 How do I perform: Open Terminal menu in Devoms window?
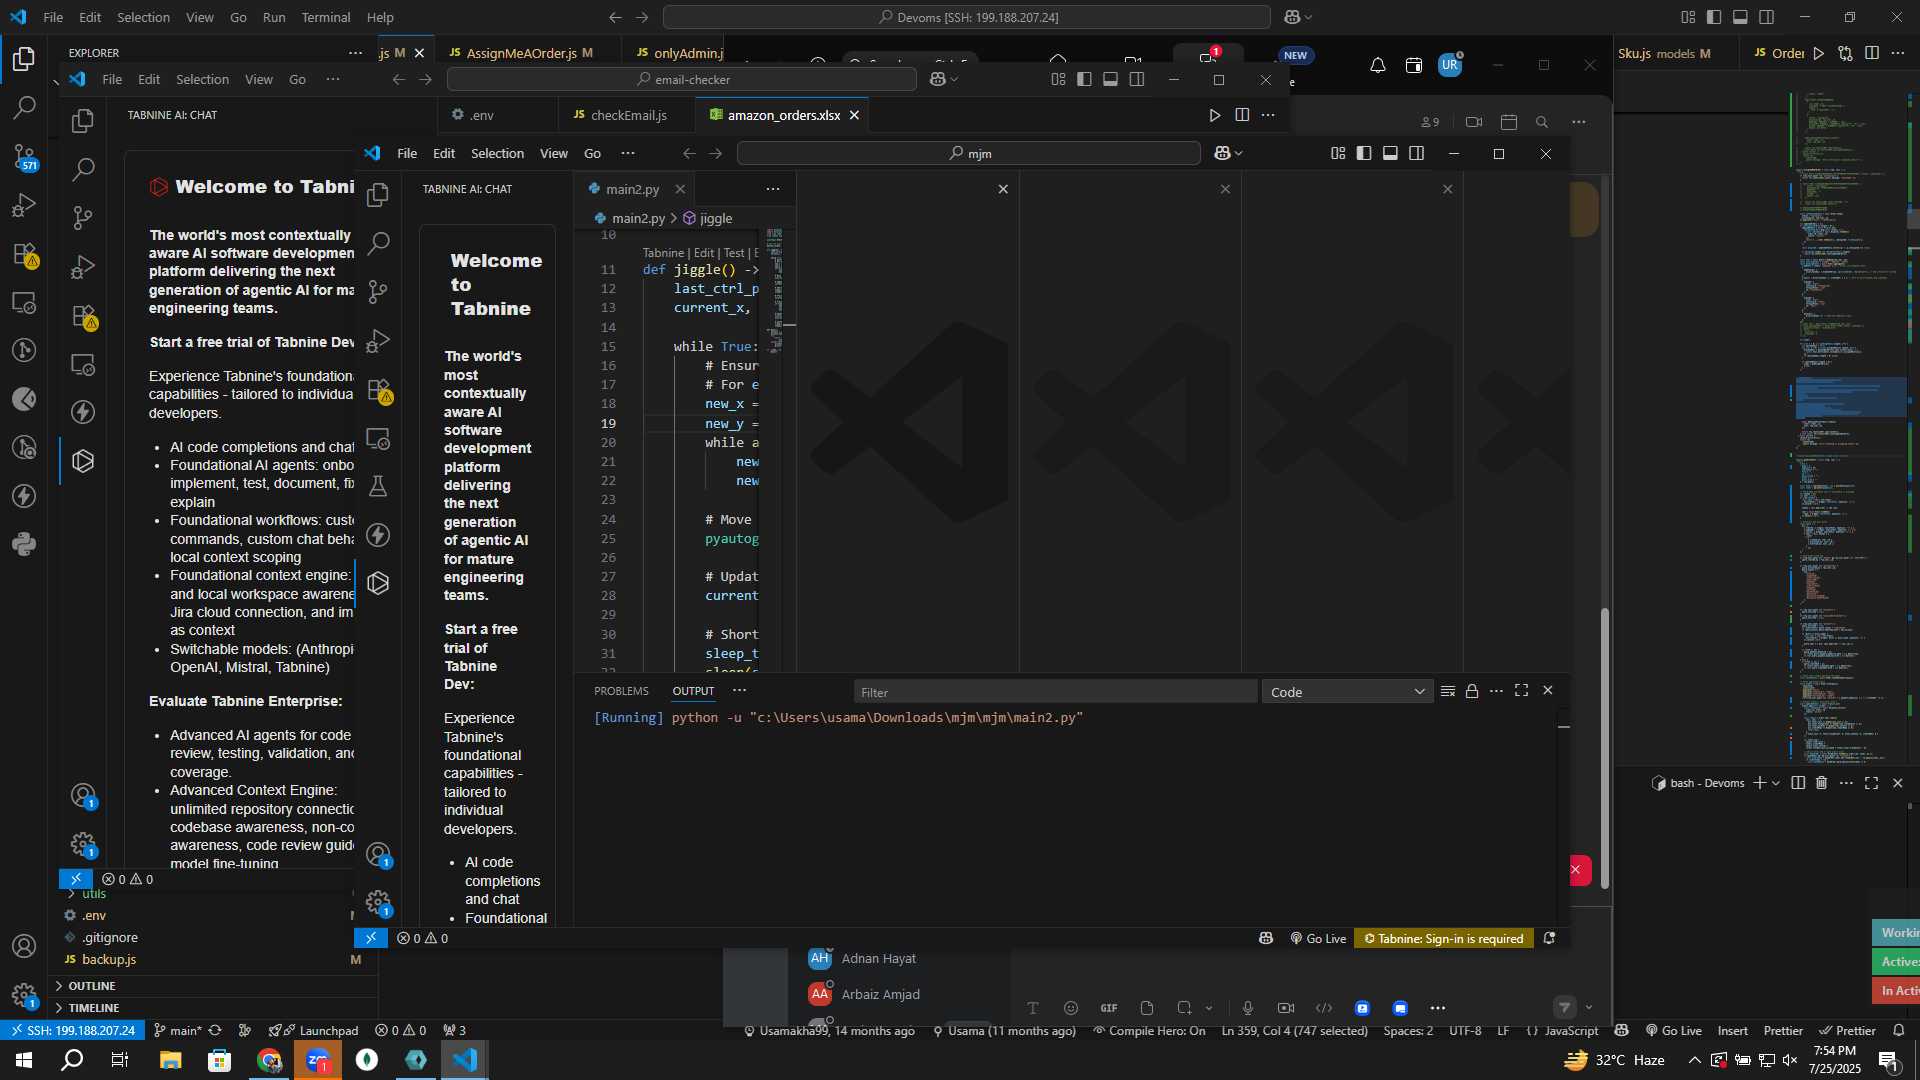click(x=326, y=17)
